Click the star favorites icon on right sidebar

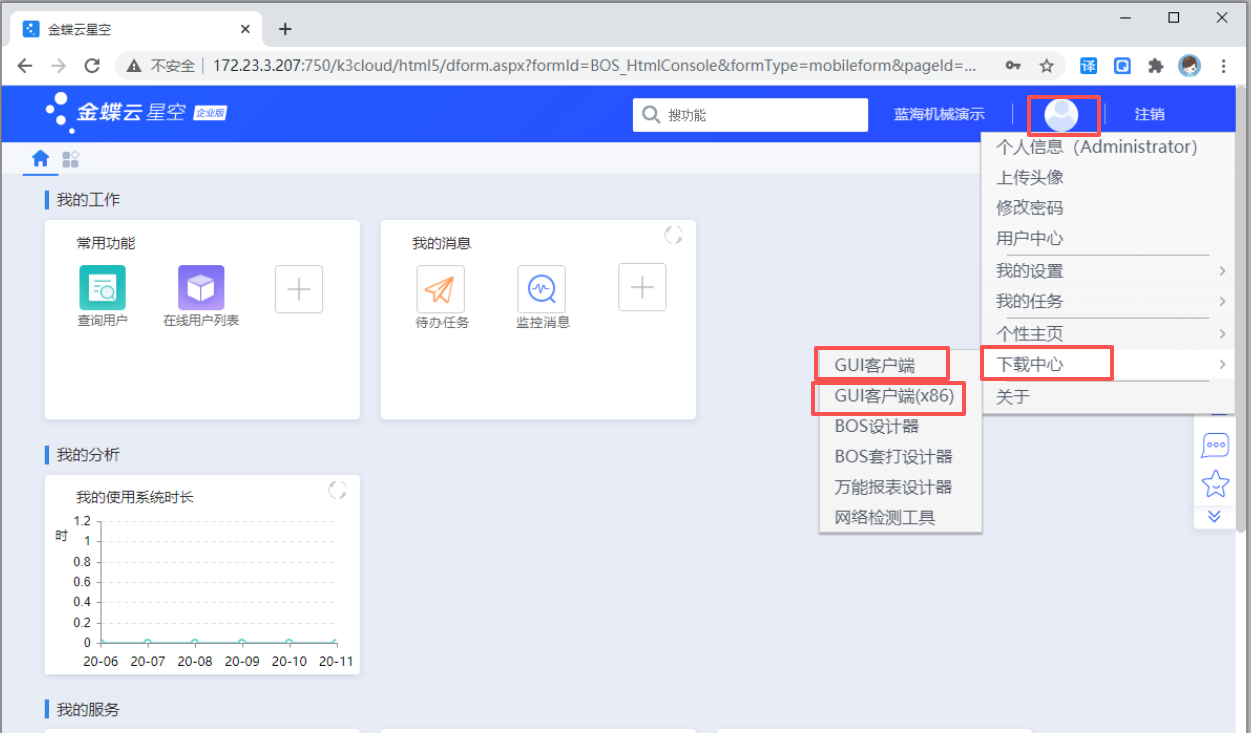point(1215,484)
